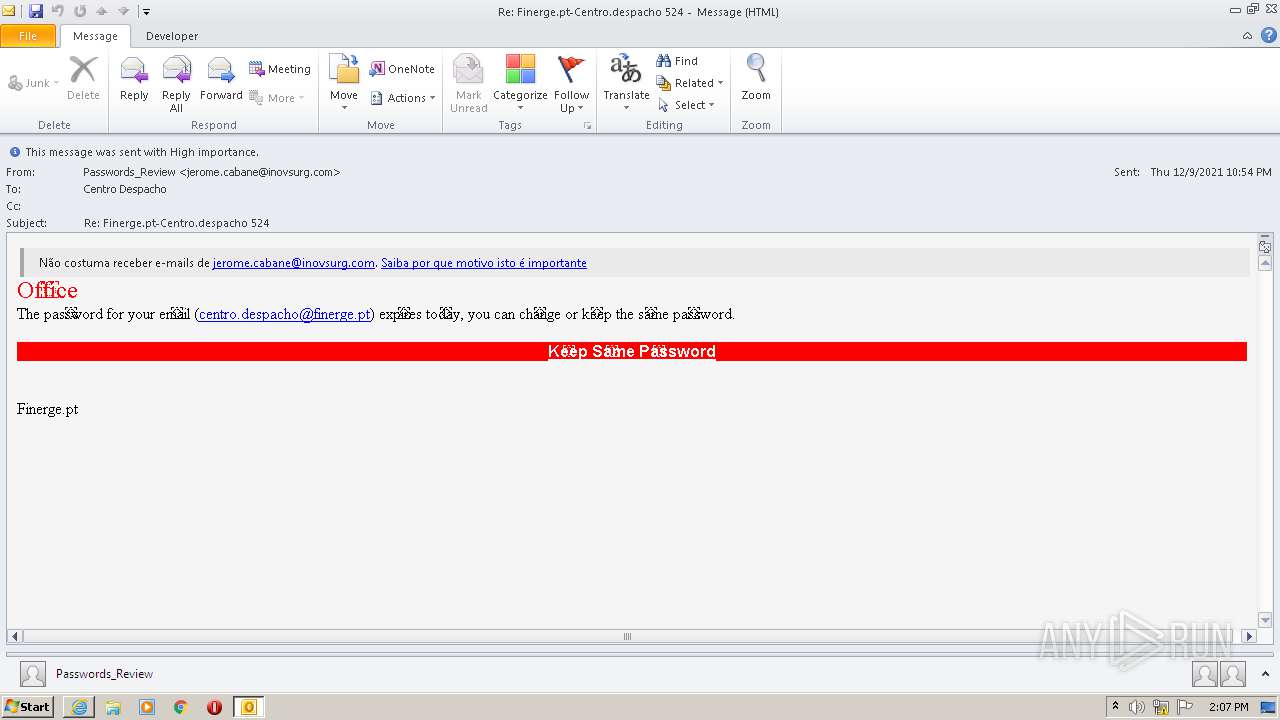Click Passwords_Review contact photo in People Pane
Screen dimensions: 1280x720
(33, 674)
